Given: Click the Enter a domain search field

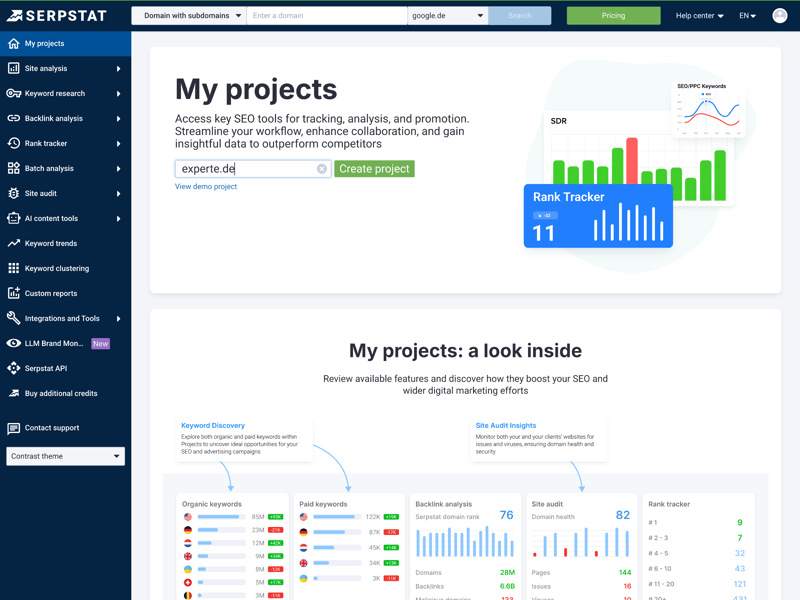Looking at the screenshot, I should [327, 16].
